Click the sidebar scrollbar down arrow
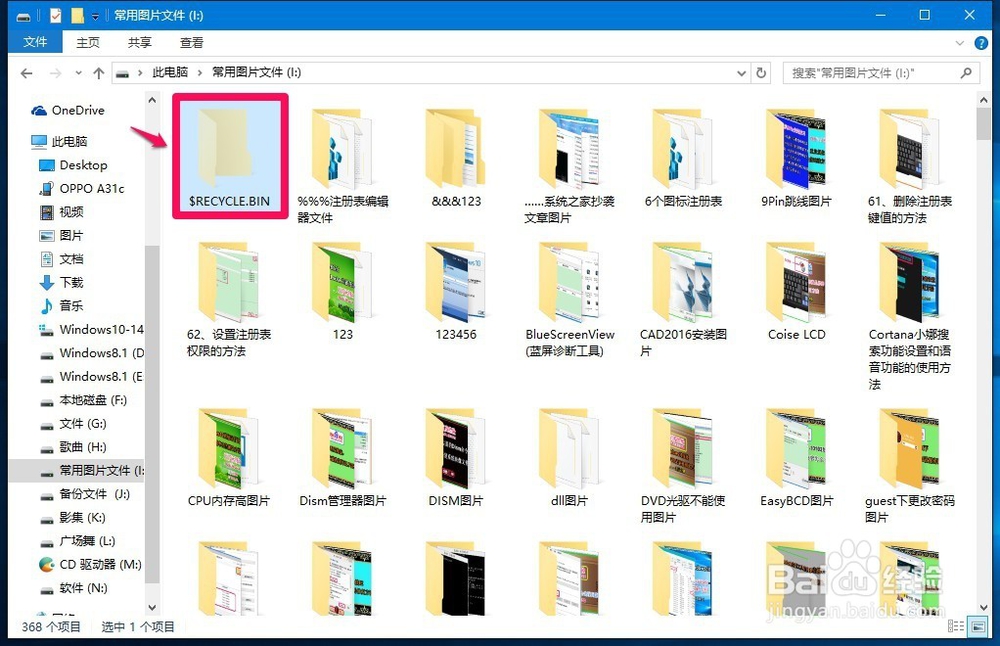This screenshot has height=646, width=1000. tap(152, 607)
